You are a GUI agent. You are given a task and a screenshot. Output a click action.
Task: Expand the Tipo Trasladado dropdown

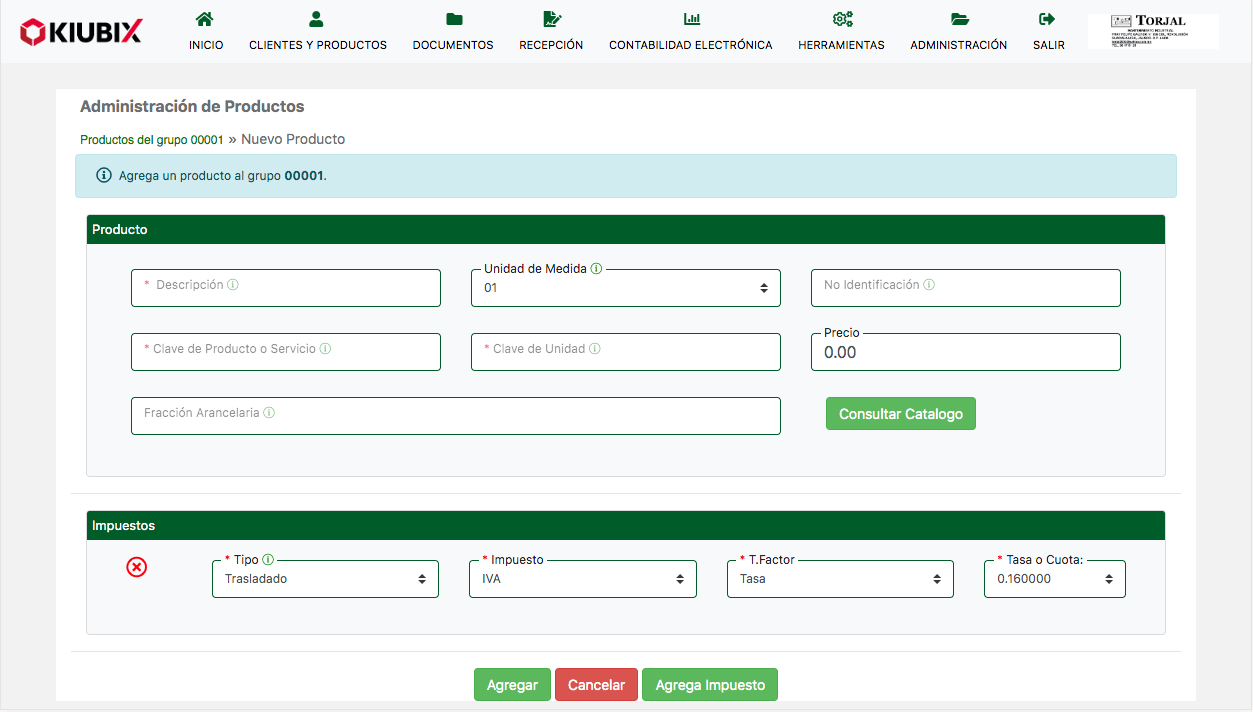pyautogui.click(x=325, y=579)
